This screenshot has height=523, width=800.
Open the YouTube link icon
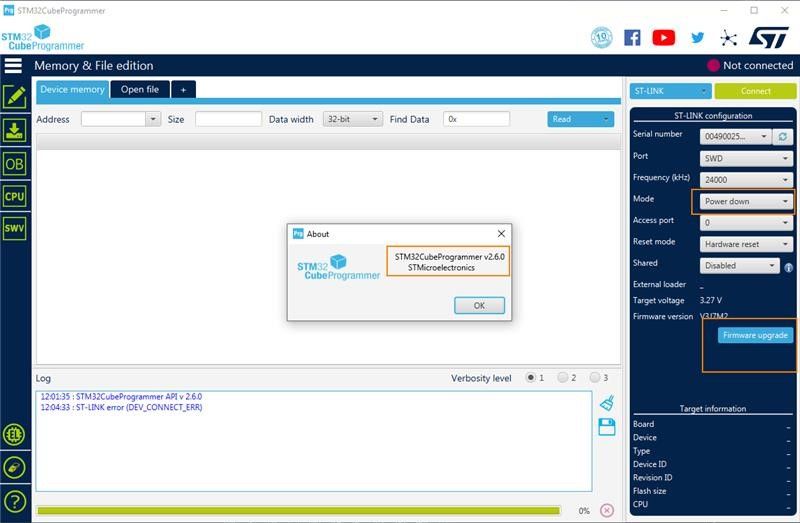click(x=664, y=38)
